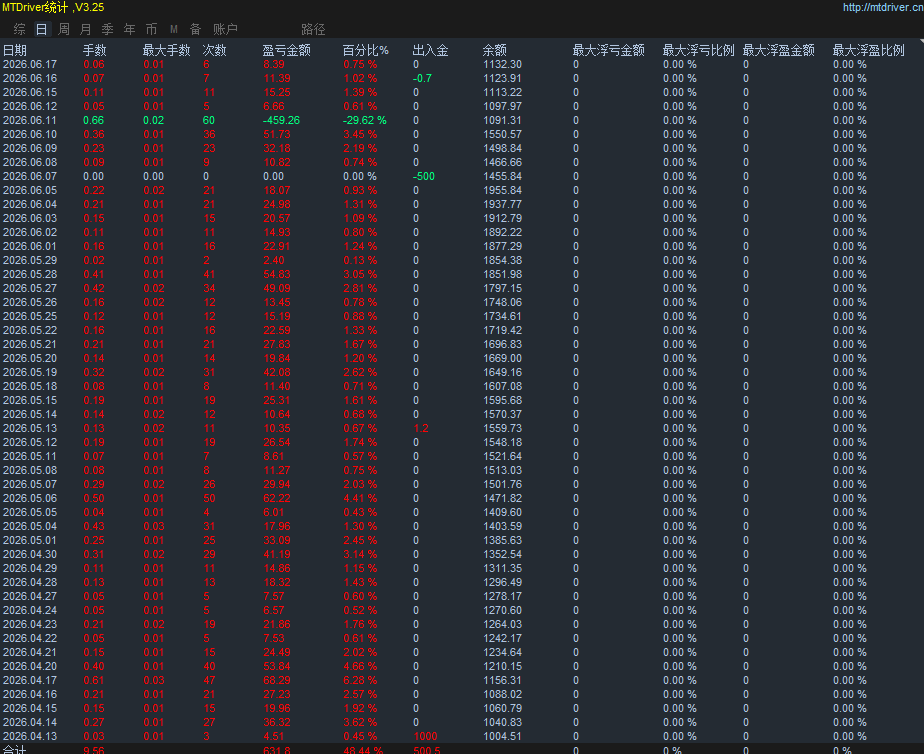Select the 2026.05.19 date row

point(30,372)
